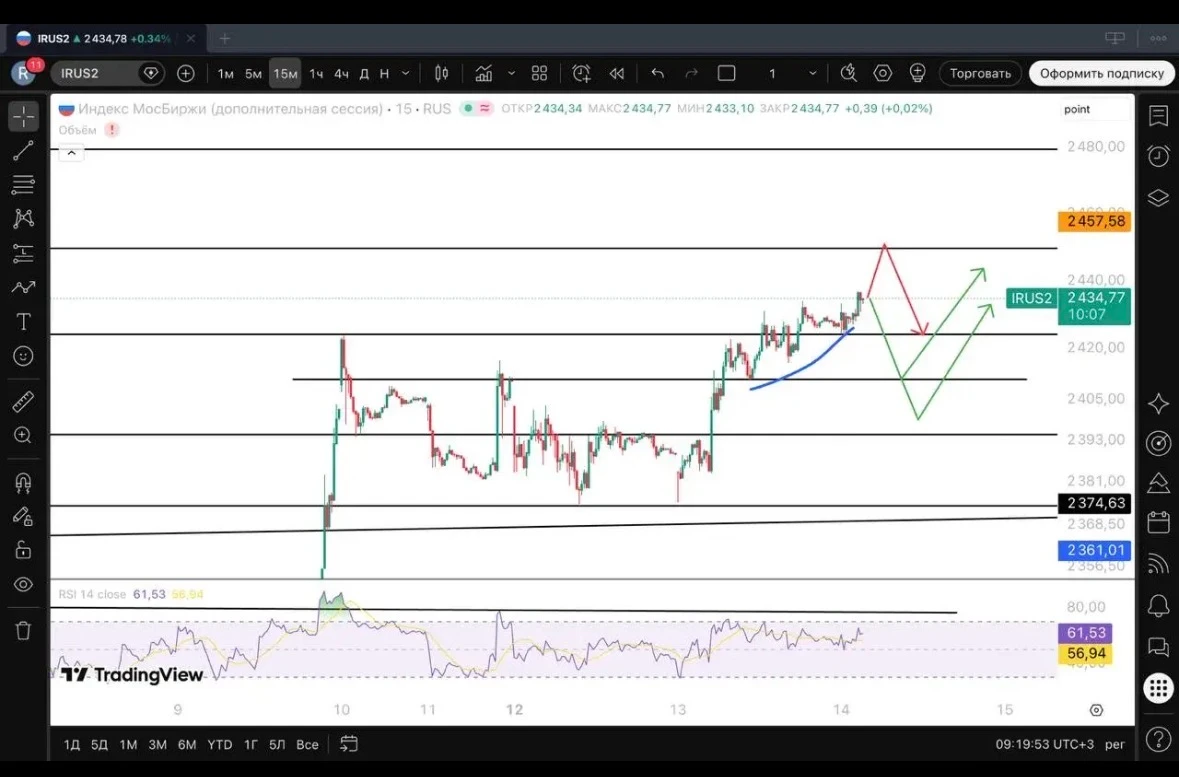The image size is (1179, 777).
Task: Set the YTD date range
Action: click(220, 744)
